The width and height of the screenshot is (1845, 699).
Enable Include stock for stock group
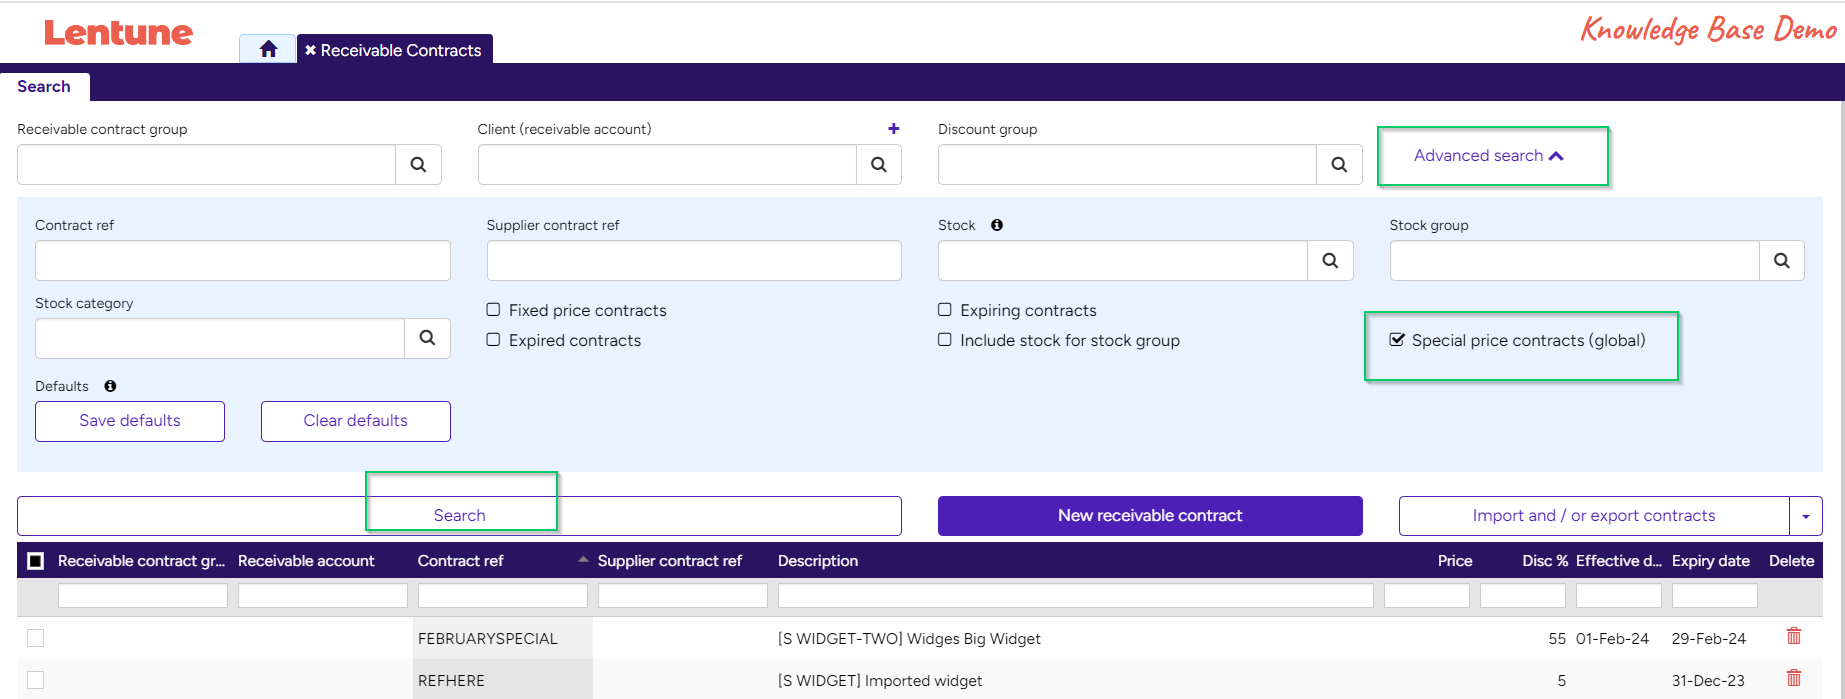click(x=944, y=340)
